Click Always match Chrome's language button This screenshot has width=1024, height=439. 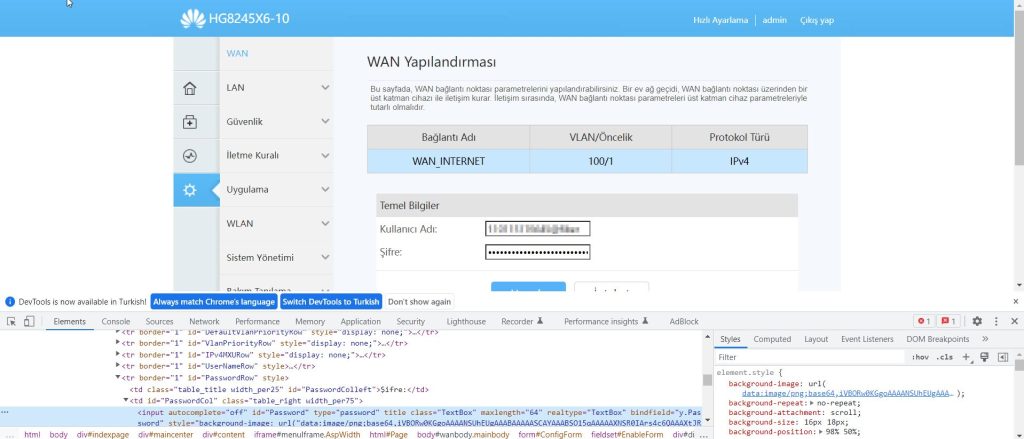click(214, 302)
